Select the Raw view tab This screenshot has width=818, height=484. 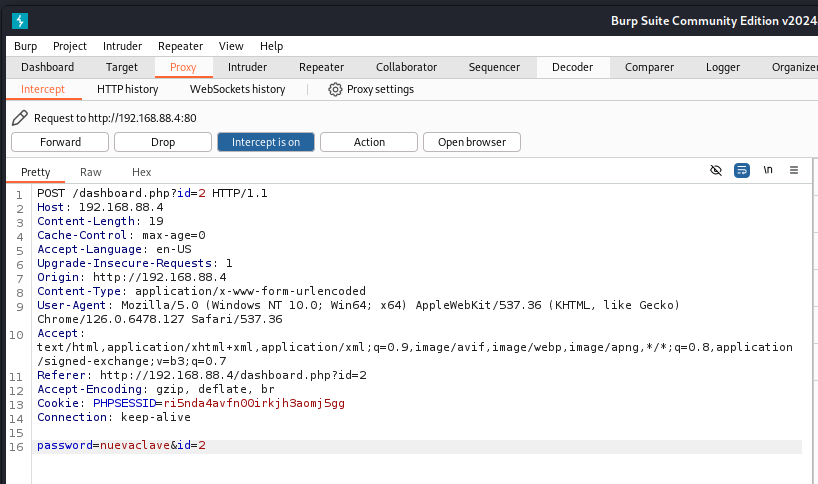(x=91, y=172)
